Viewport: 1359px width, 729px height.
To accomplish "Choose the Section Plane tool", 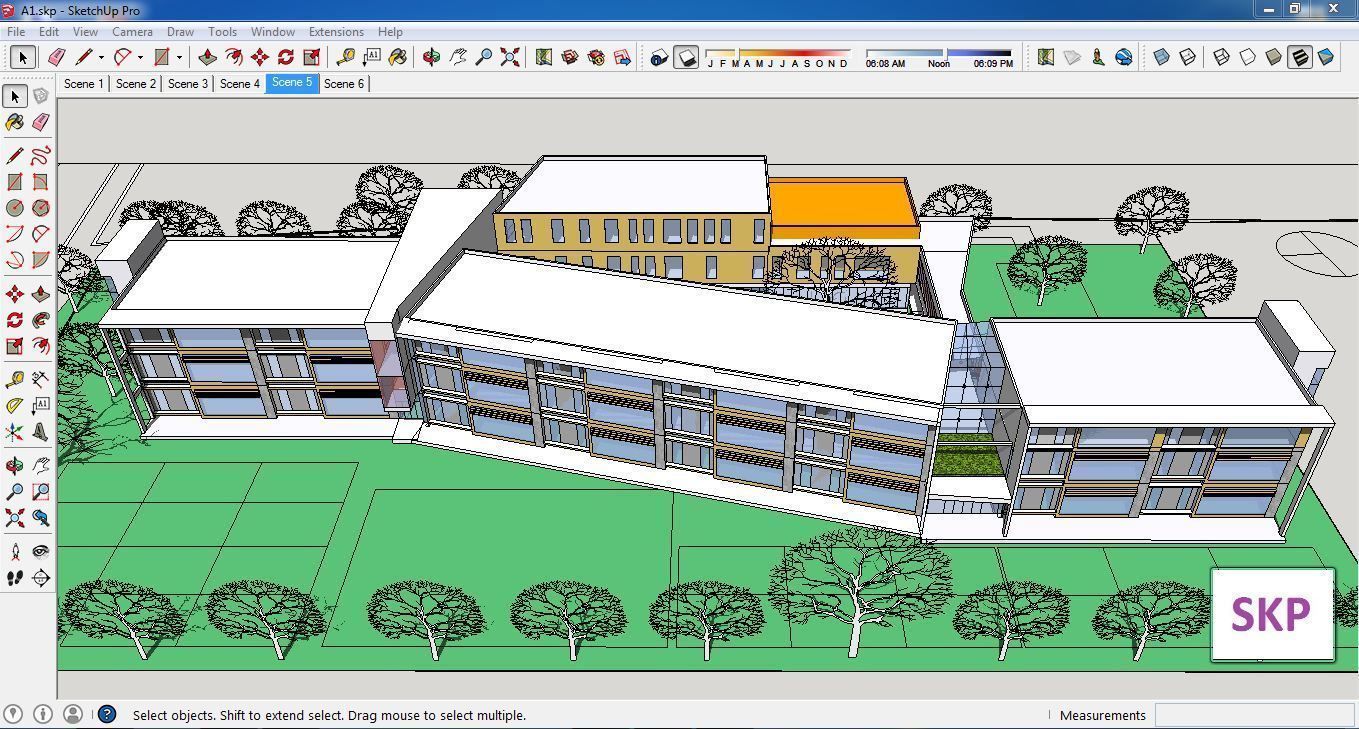I will coord(41,577).
